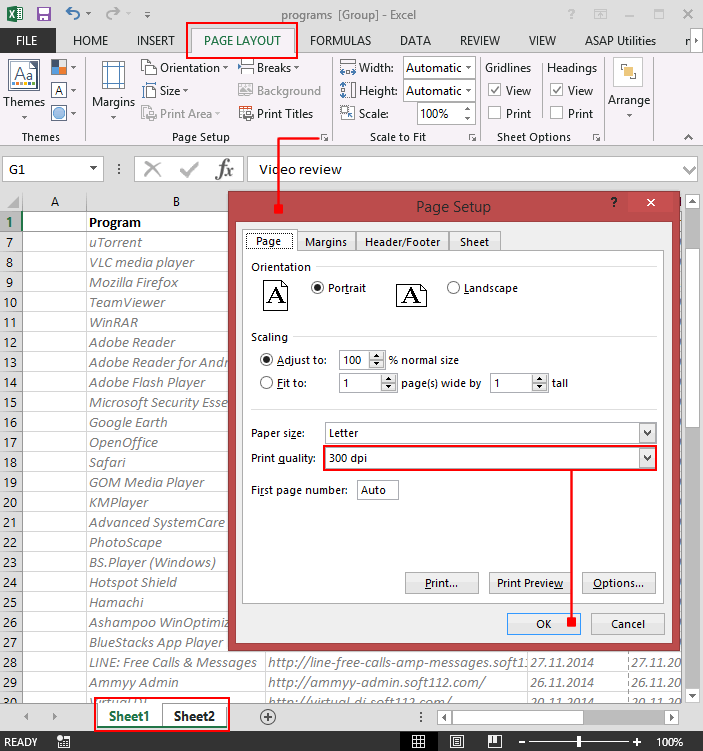Click the Cancel entry X icon
Image resolution: width=703 pixels, height=751 pixels.
pyautogui.click(x=152, y=169)
